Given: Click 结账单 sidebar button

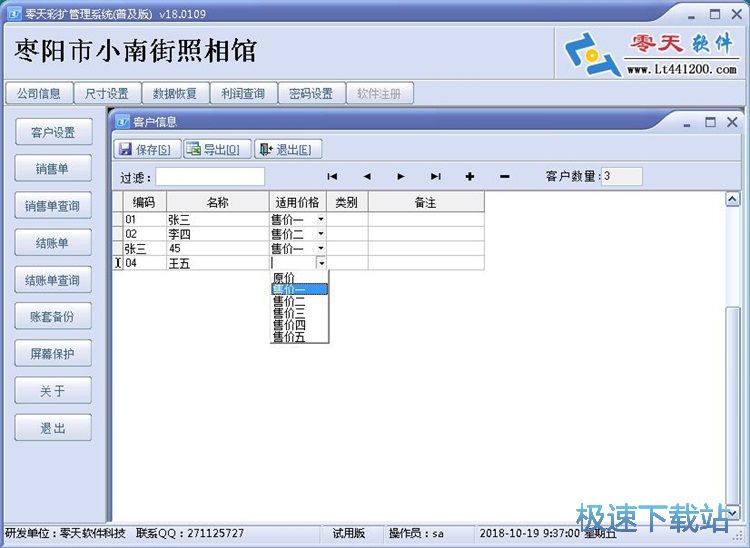Looking at the screenshot, I should tap(53, 242).
